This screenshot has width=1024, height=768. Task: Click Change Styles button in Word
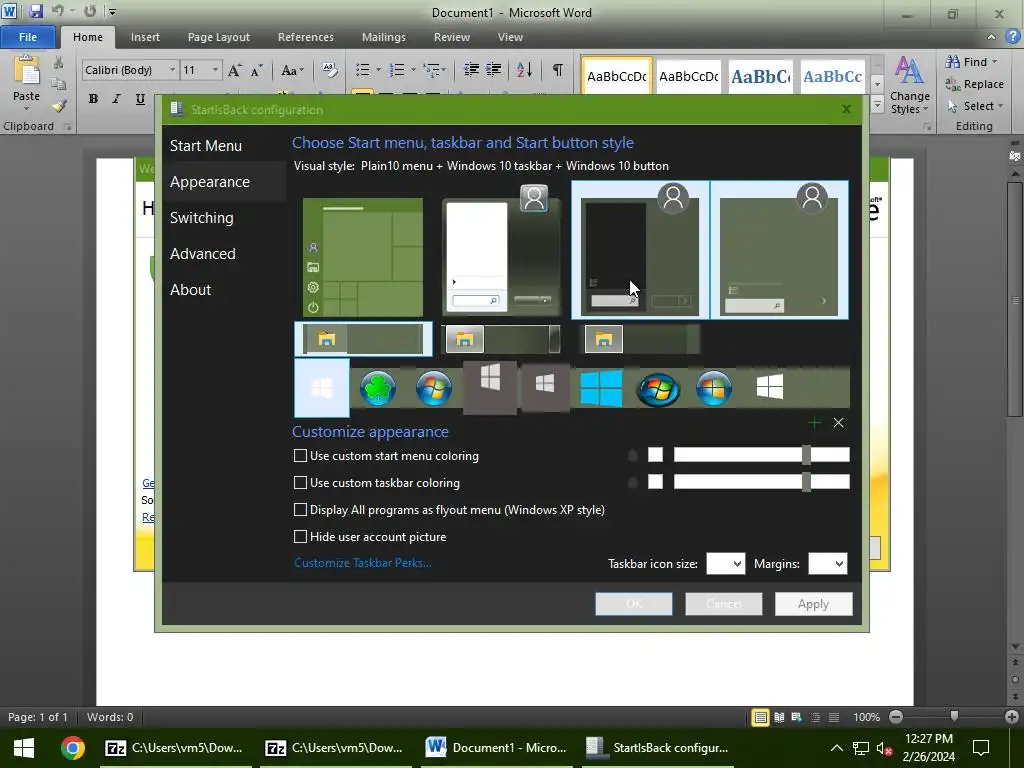pos(909,85)
